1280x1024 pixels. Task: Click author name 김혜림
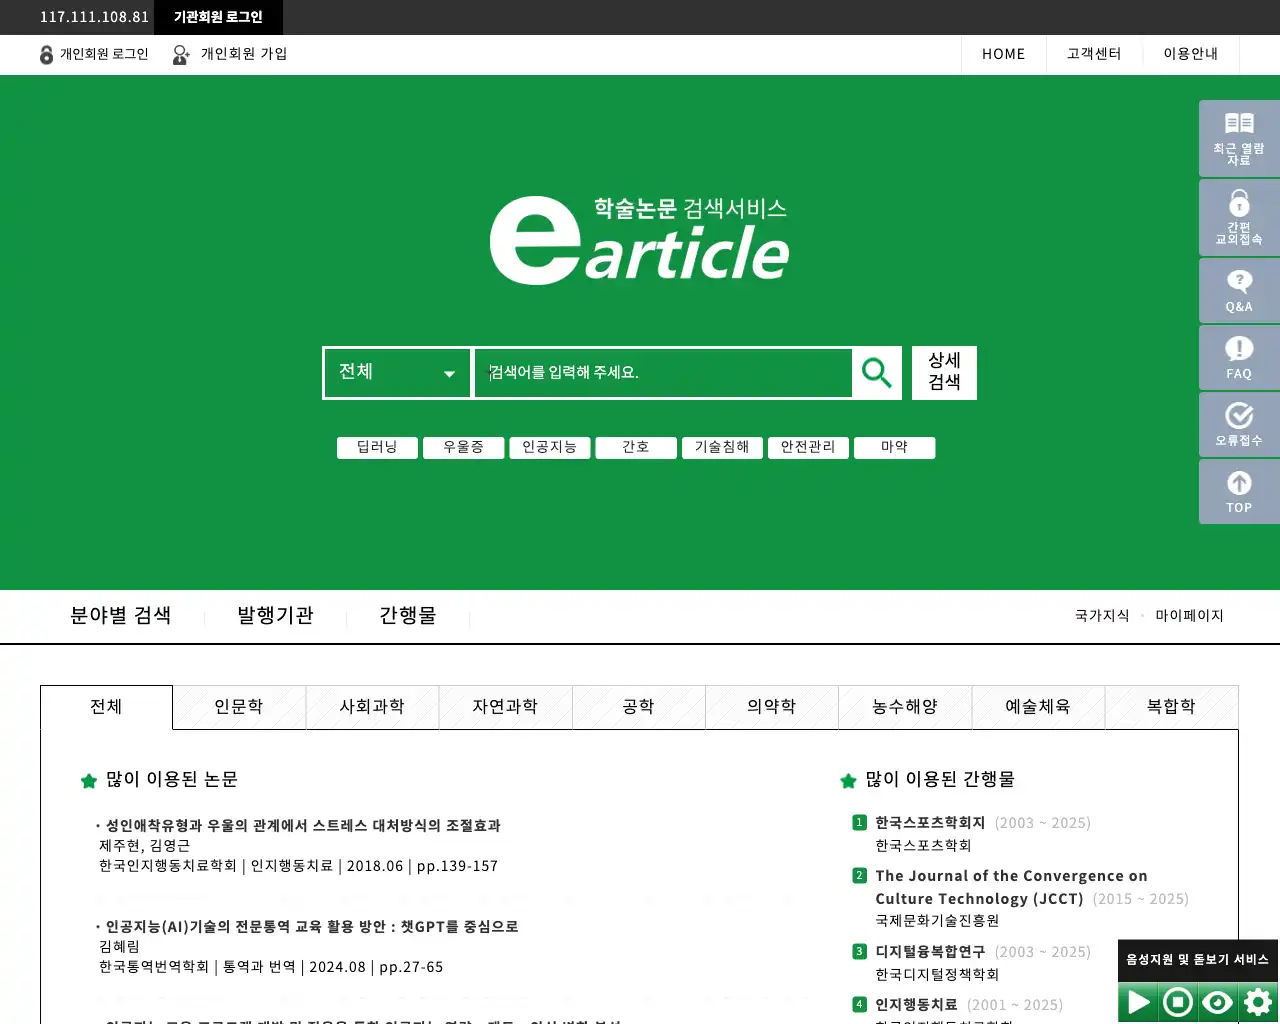(119, 947)
